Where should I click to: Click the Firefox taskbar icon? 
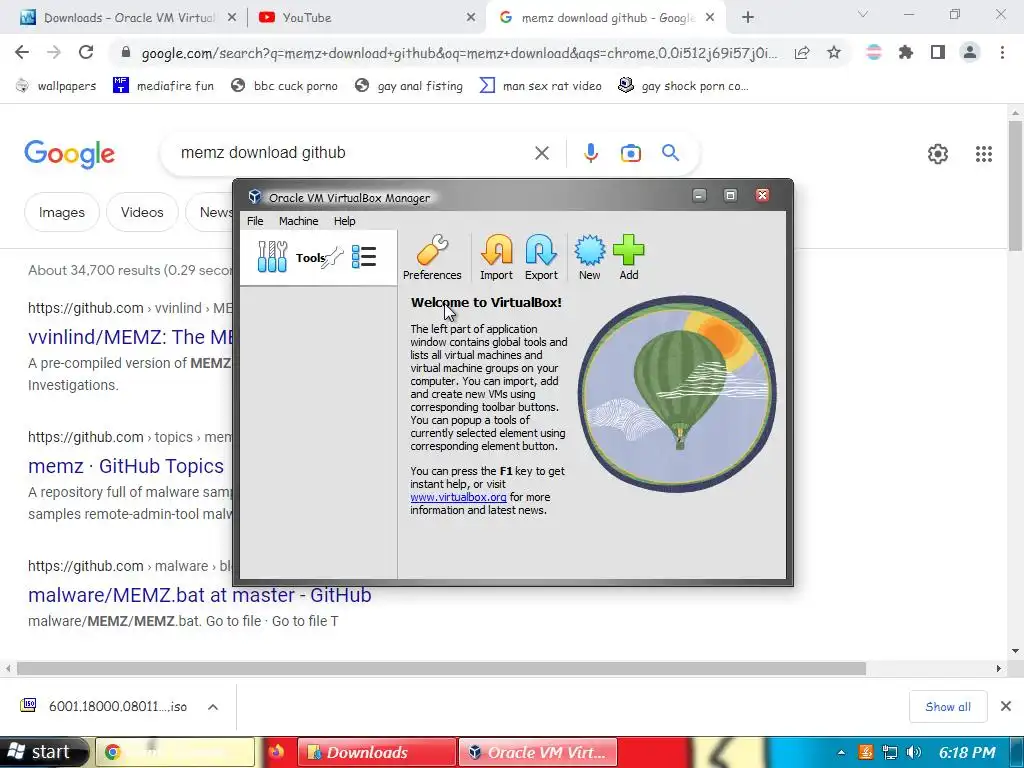click(x=276, y=752)
